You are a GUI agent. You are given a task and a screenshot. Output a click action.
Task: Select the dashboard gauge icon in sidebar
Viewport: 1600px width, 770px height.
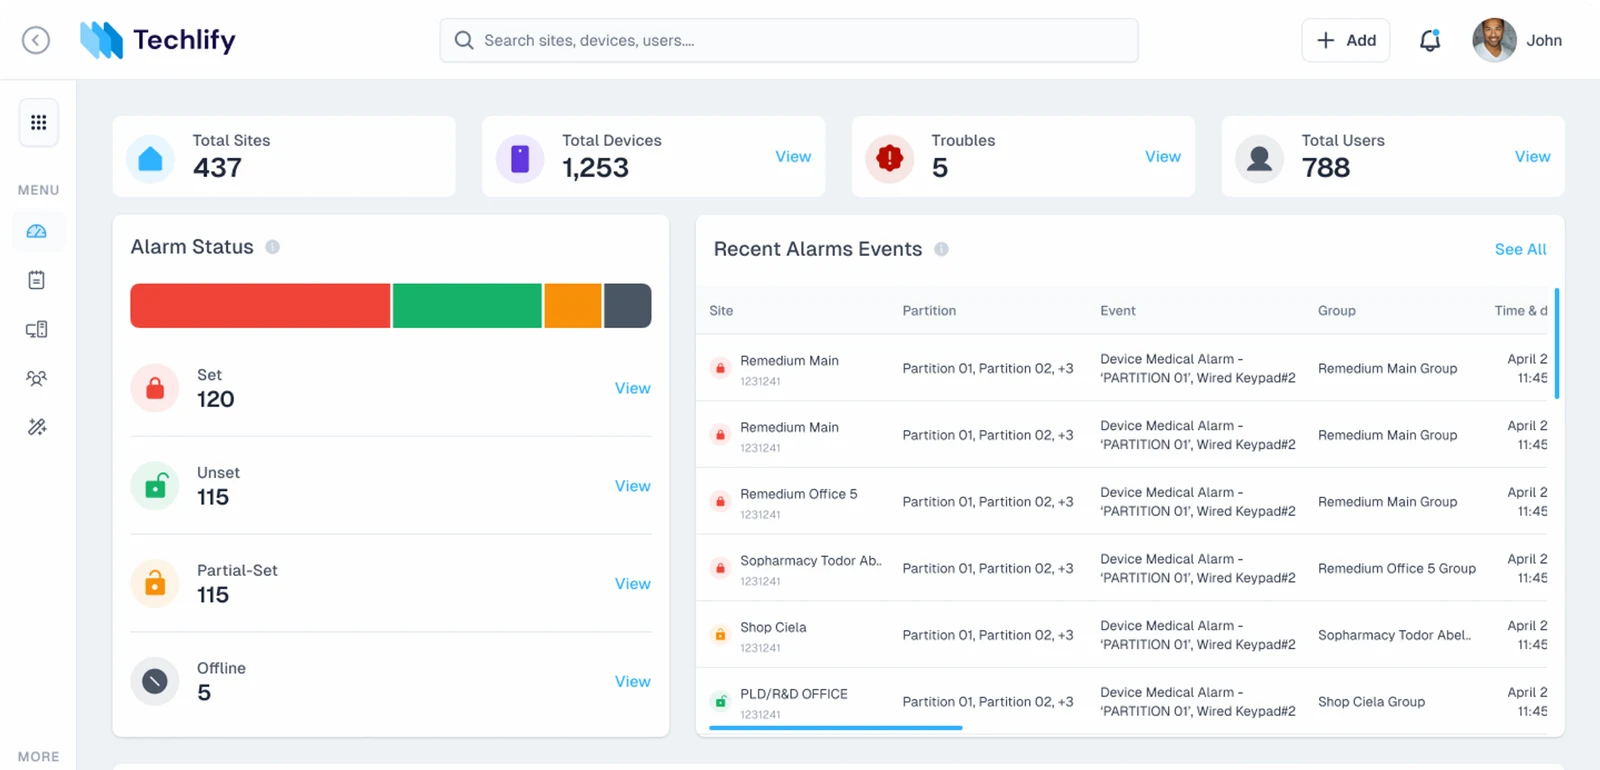[37, 231]
